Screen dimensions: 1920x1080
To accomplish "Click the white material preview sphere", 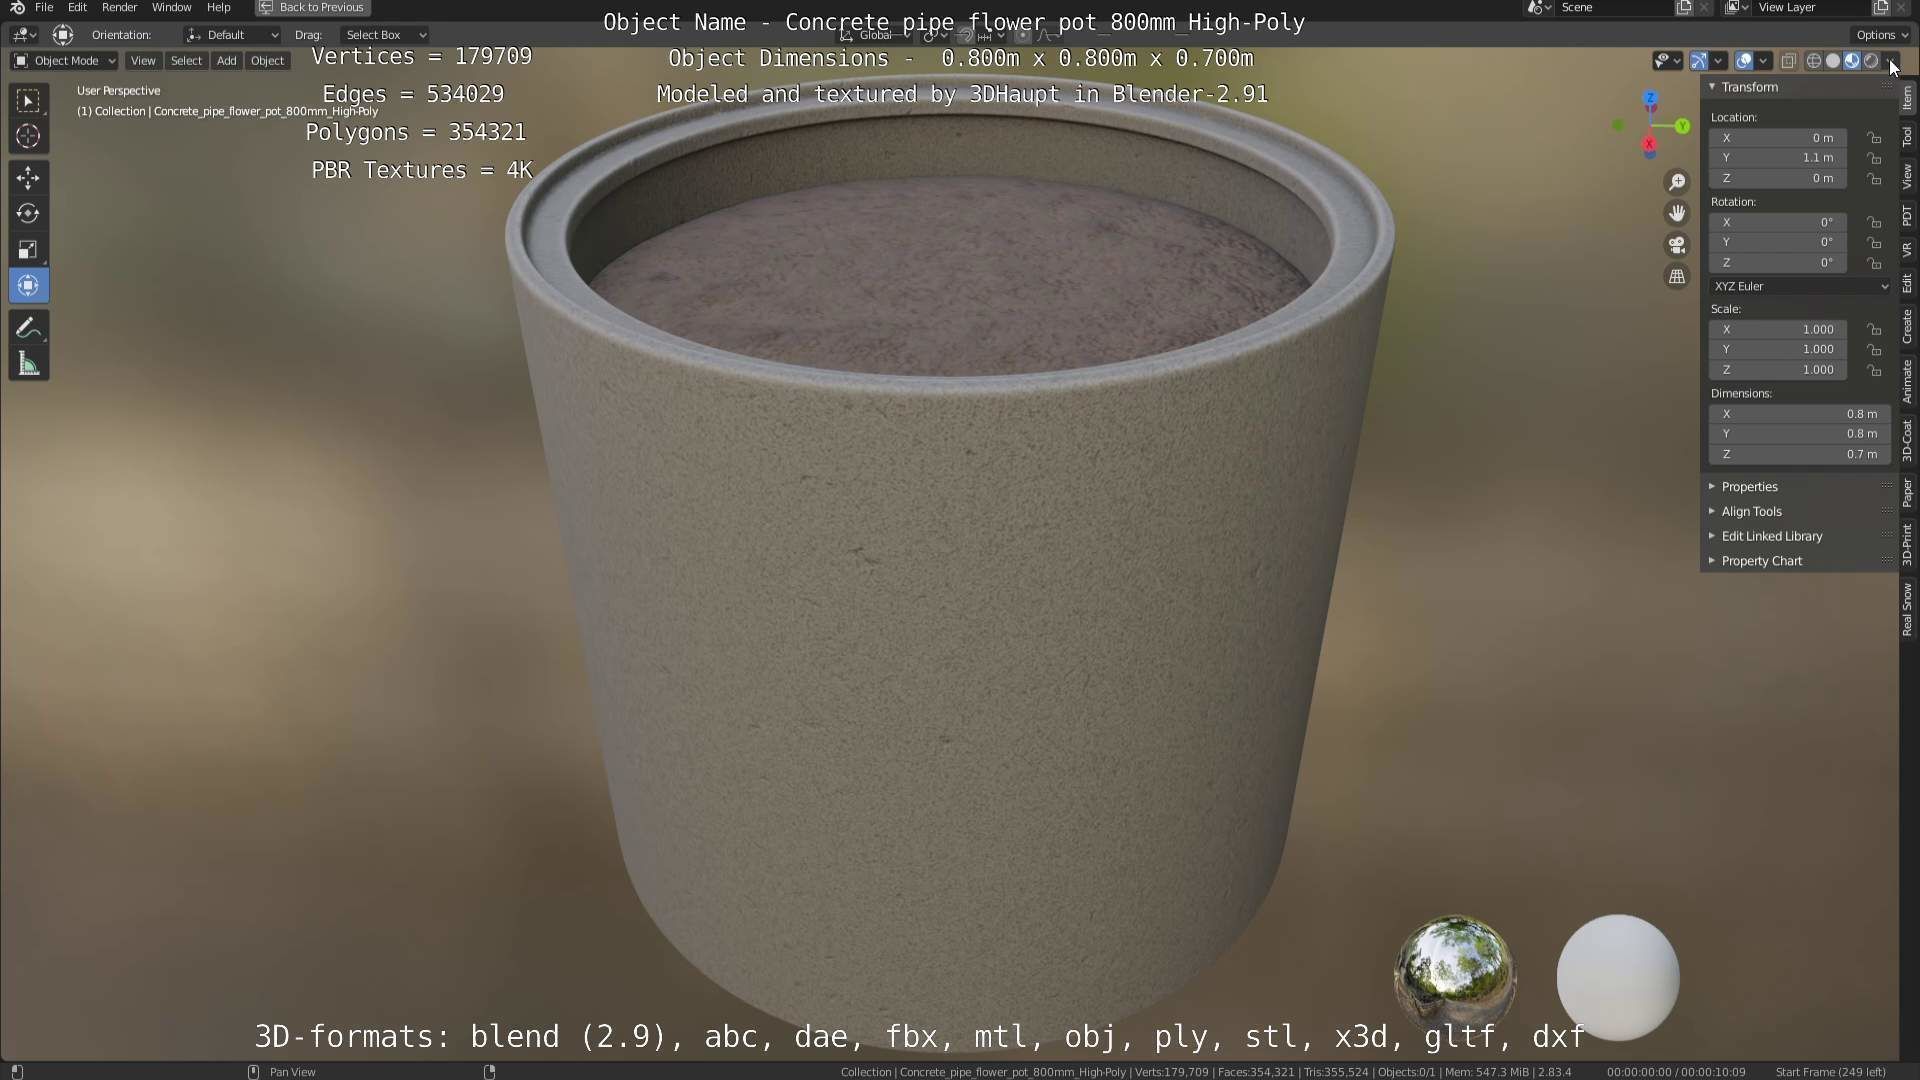I will [1617, 977].
